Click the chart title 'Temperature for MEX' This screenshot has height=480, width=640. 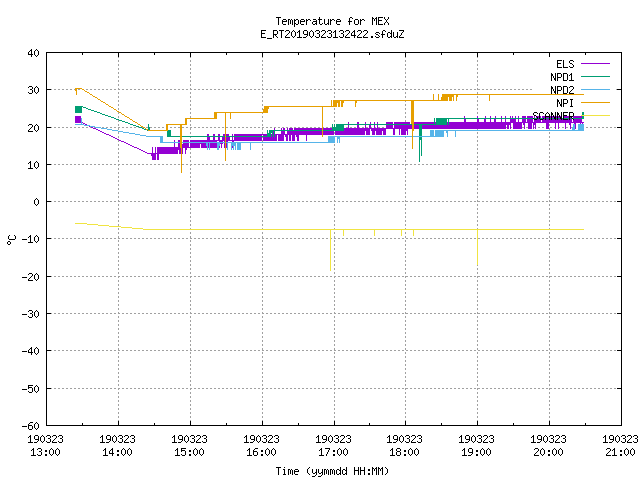coord(332,21)
